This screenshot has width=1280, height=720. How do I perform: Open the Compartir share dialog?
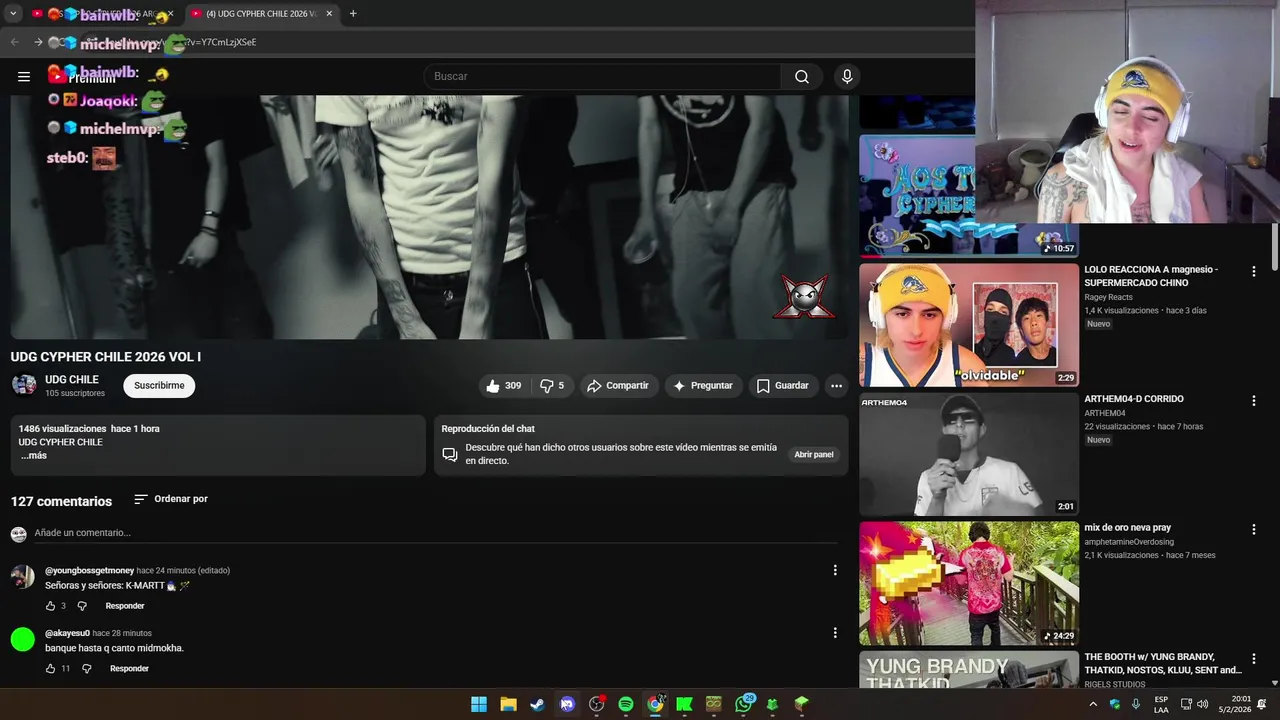618,386
